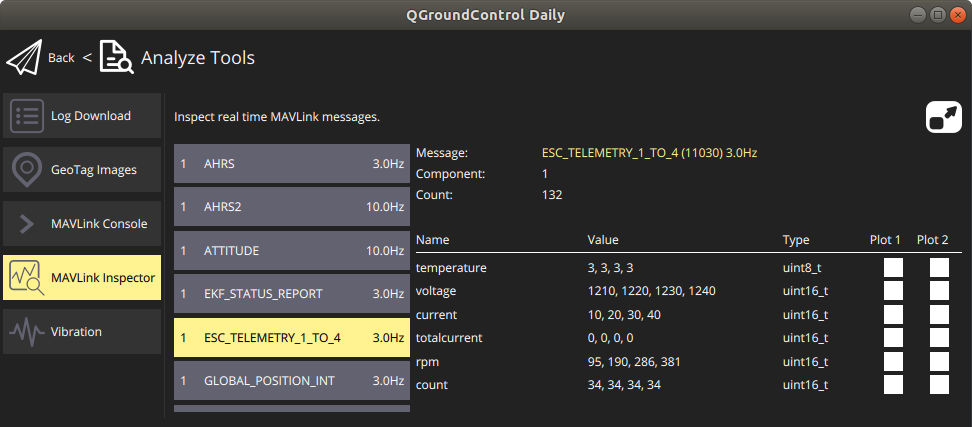This screenshot has height=427, width=972.
Task: Click the Analyze Tools document-magnifier icon
Action: pyautogui.click(x=117, y=58)
